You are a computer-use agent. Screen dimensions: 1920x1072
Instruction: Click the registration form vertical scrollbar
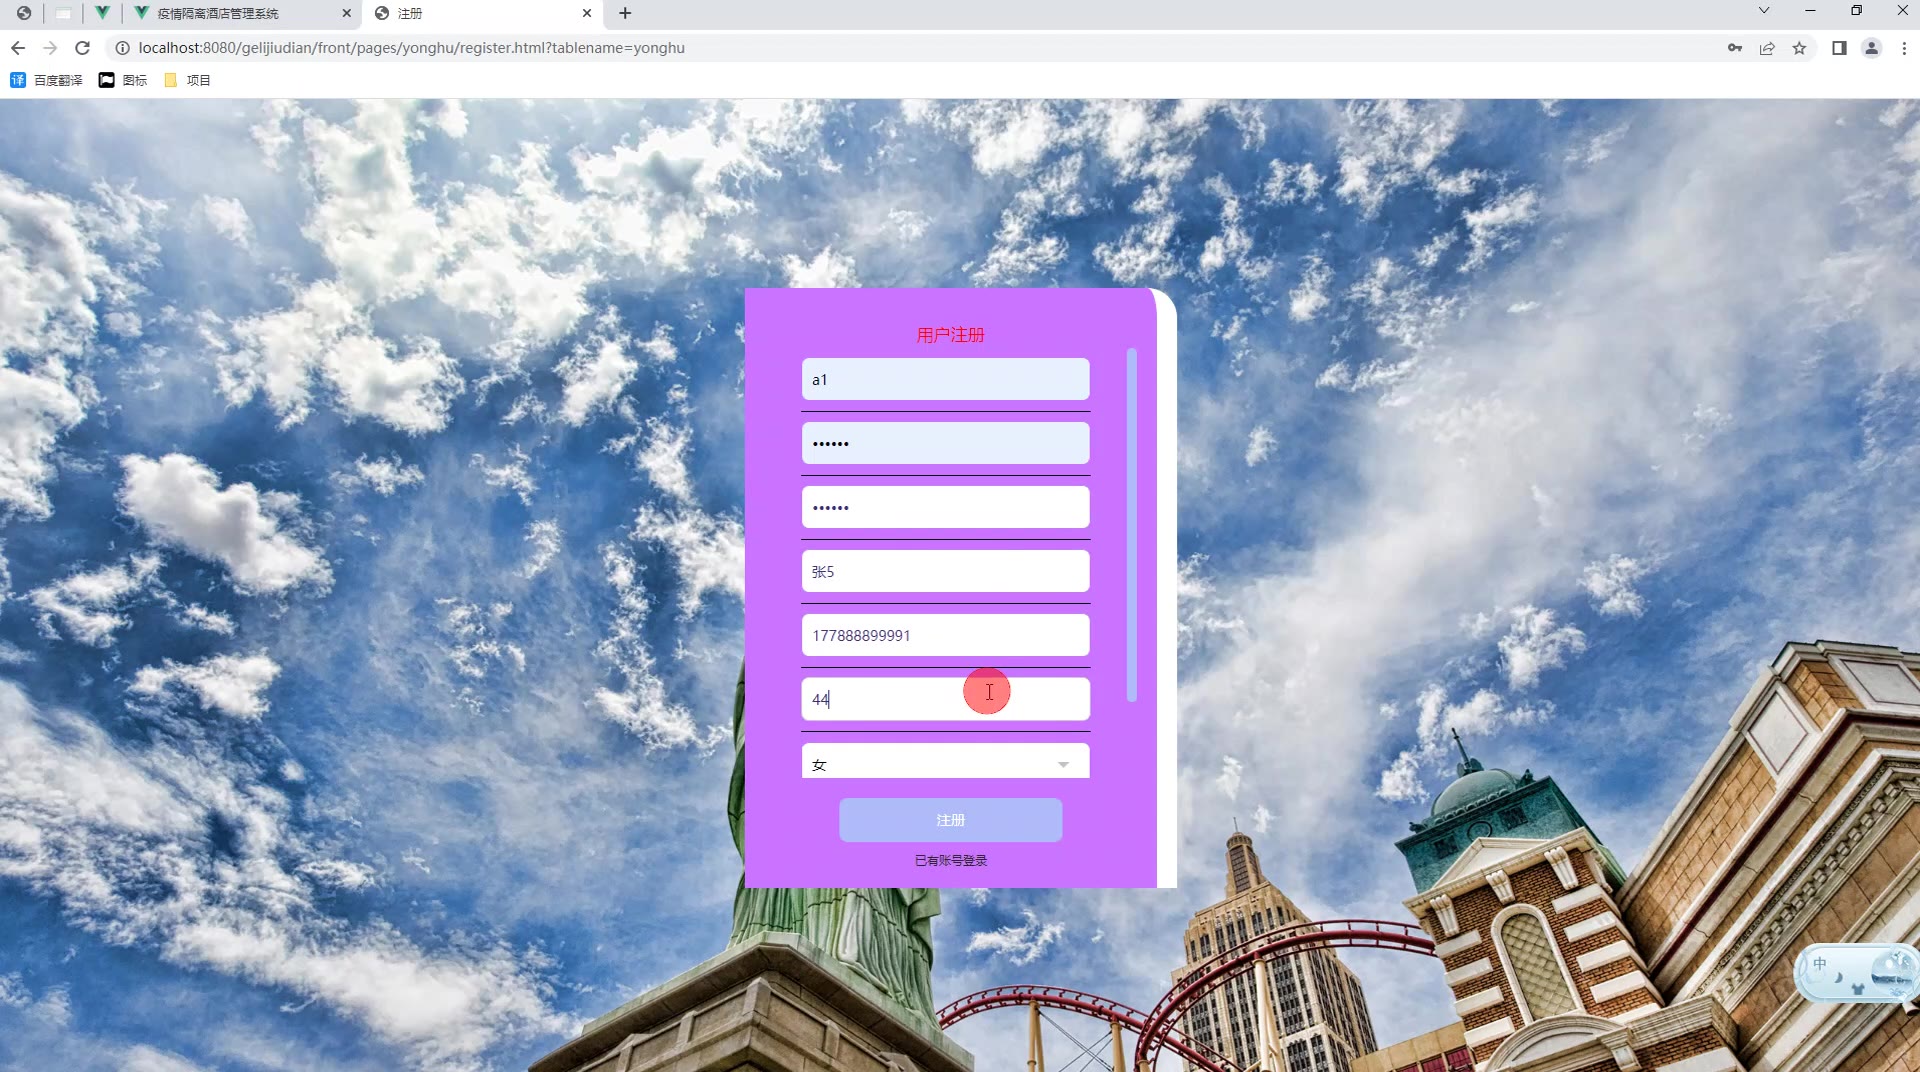(x=1131, y=525)
